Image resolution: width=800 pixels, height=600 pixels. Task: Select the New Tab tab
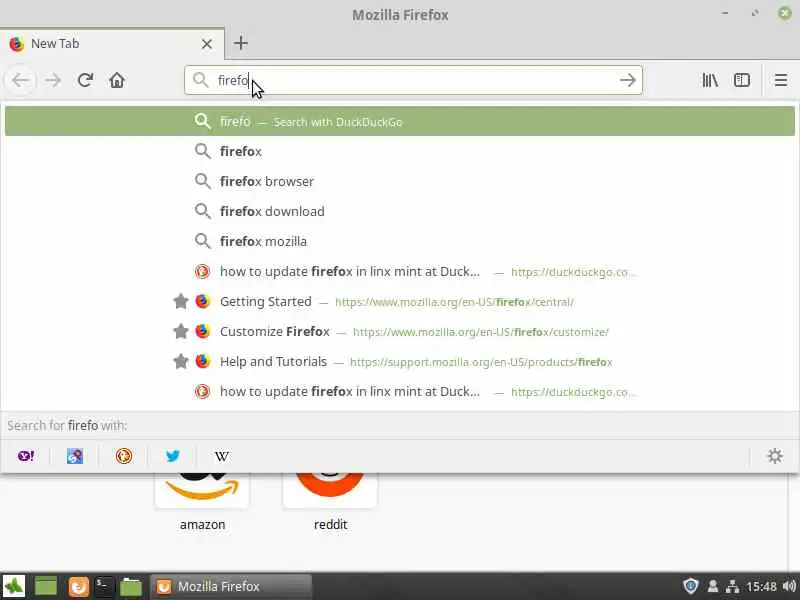[x=111, y=44]
